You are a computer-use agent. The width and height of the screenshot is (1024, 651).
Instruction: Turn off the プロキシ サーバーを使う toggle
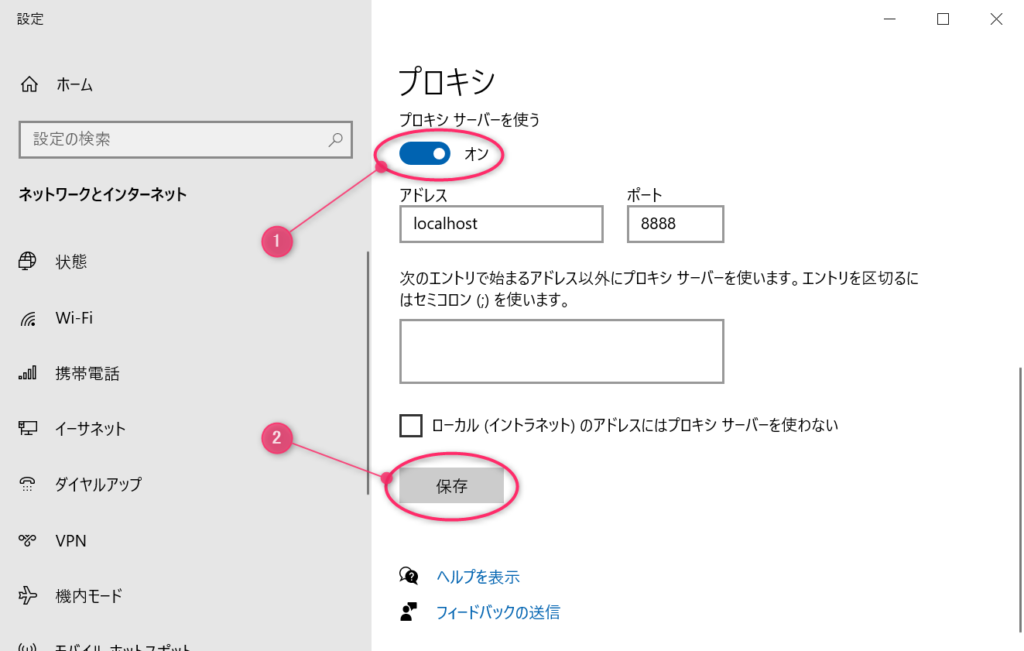coord(425,153)
